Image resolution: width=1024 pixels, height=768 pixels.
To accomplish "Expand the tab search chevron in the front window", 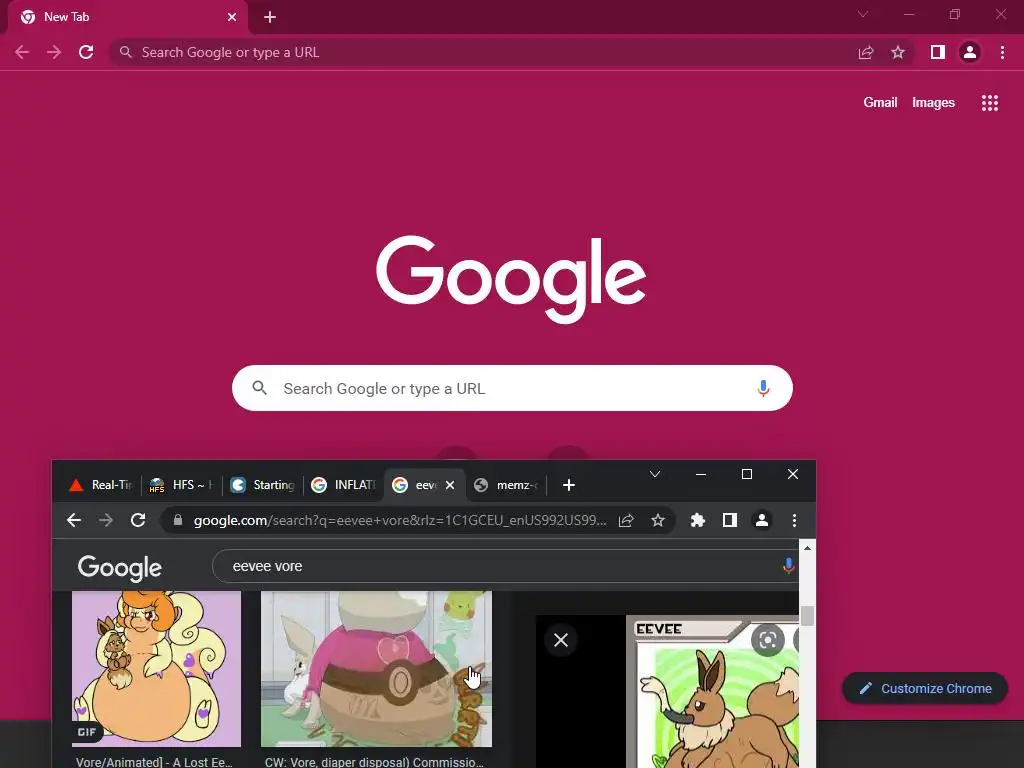I will (x=655, y=474).
